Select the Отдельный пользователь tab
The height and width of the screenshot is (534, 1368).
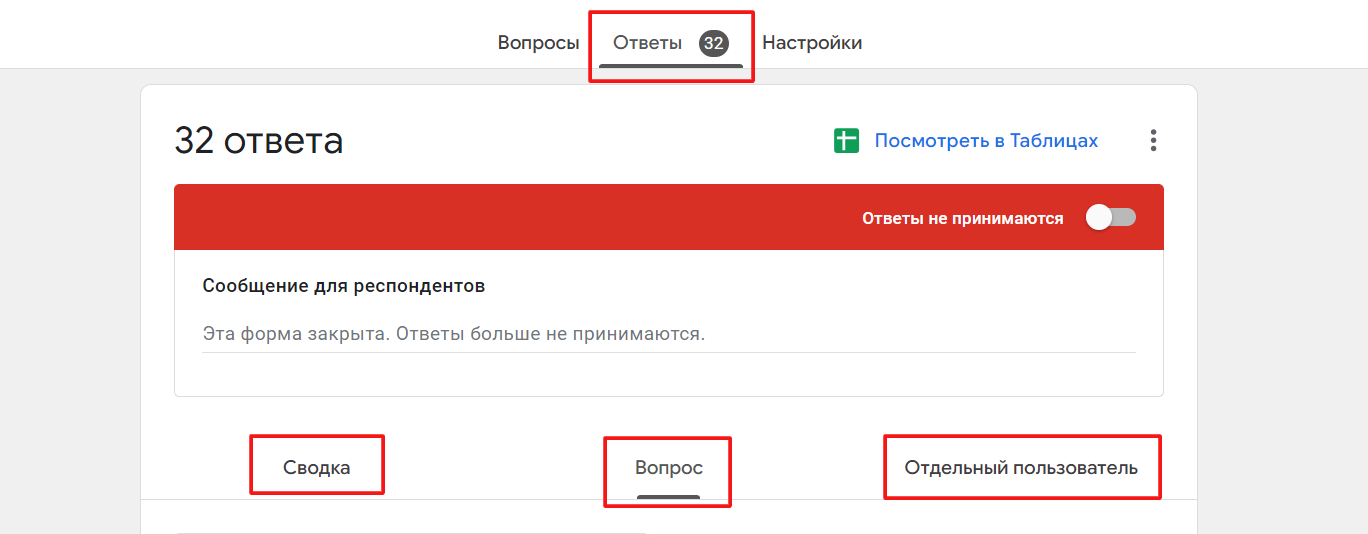click(1021, 468)
